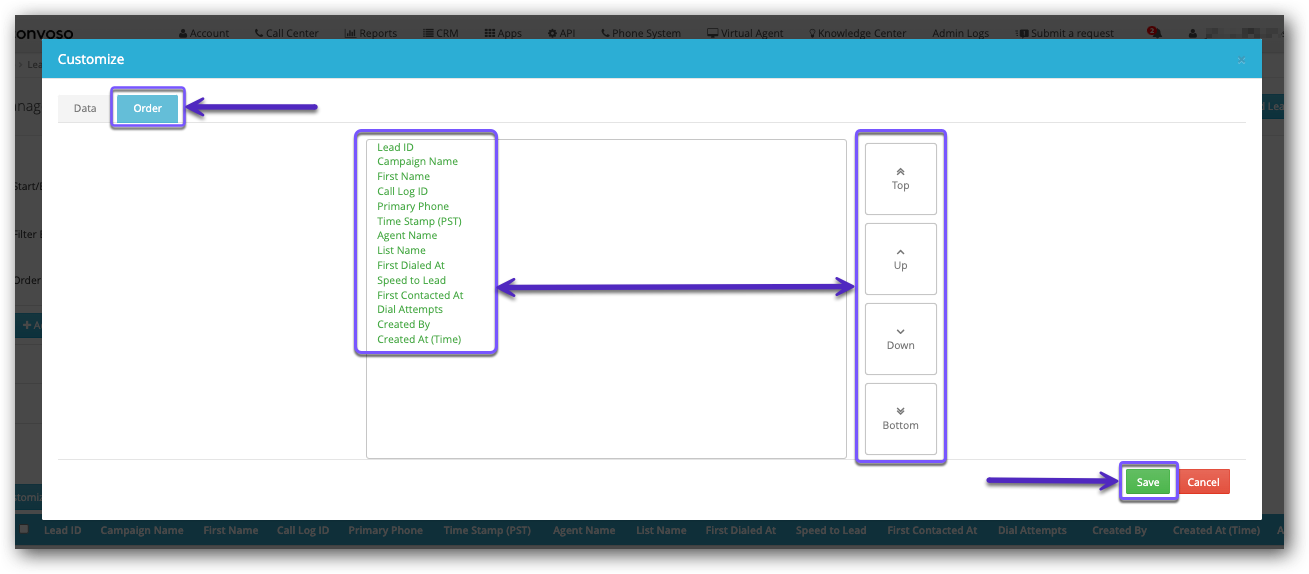The height and width of the screenshot is (574, 1309).
Task: Select Agent Name in the order list
Action: pos(407,235)
